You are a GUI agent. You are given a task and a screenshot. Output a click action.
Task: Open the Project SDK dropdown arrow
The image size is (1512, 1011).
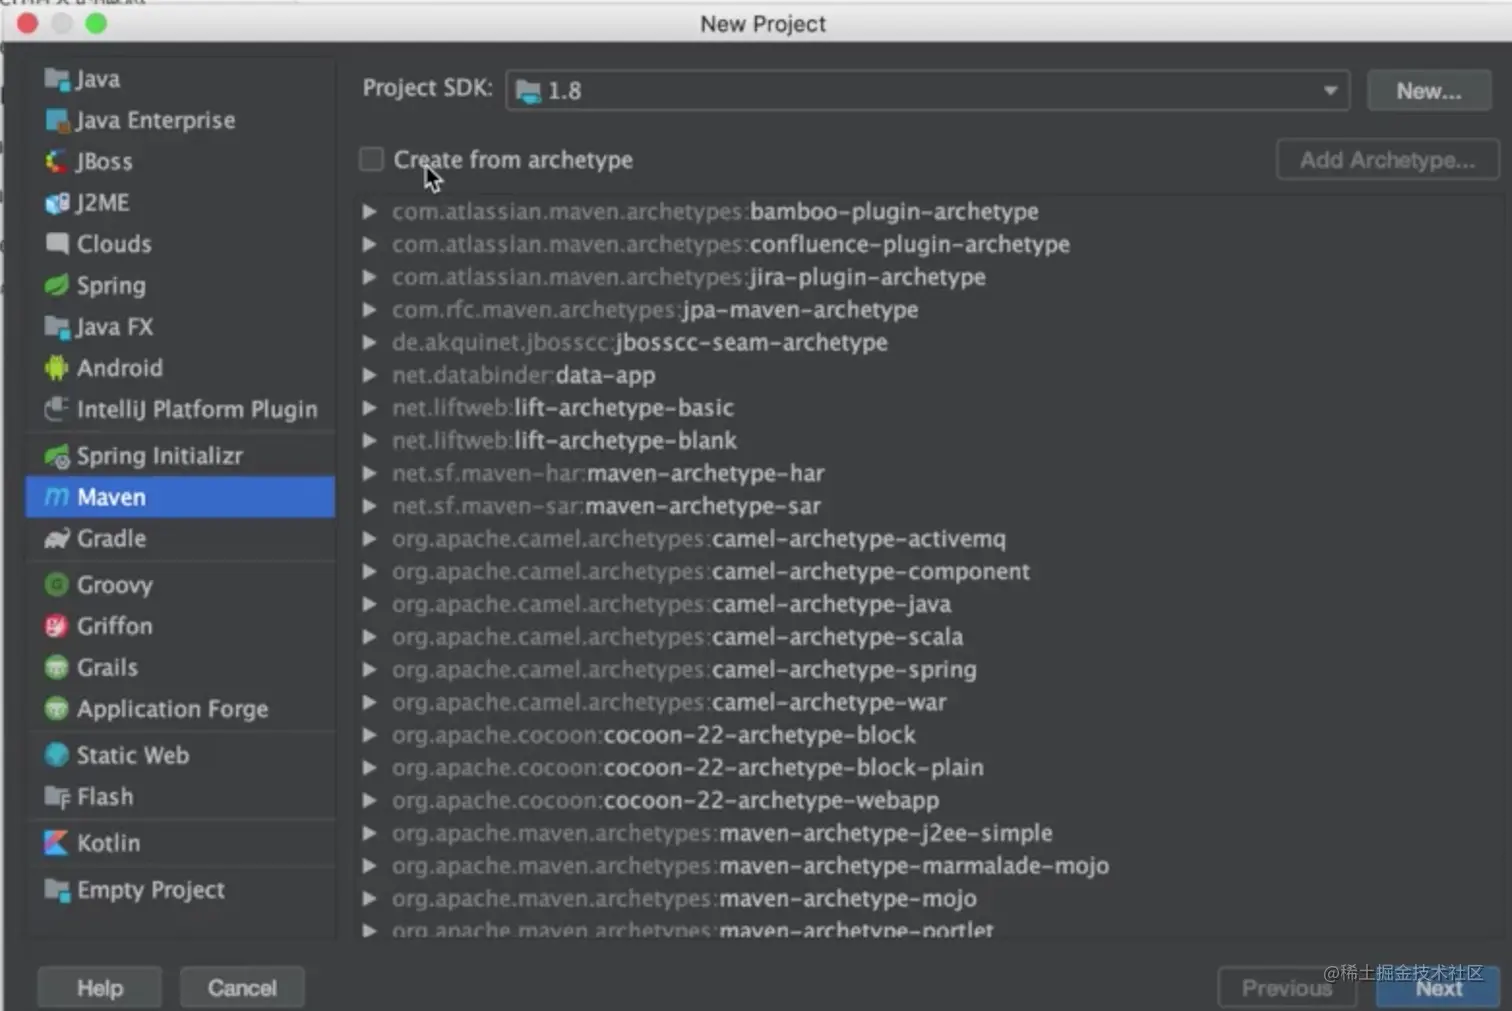pos(1330,91)
